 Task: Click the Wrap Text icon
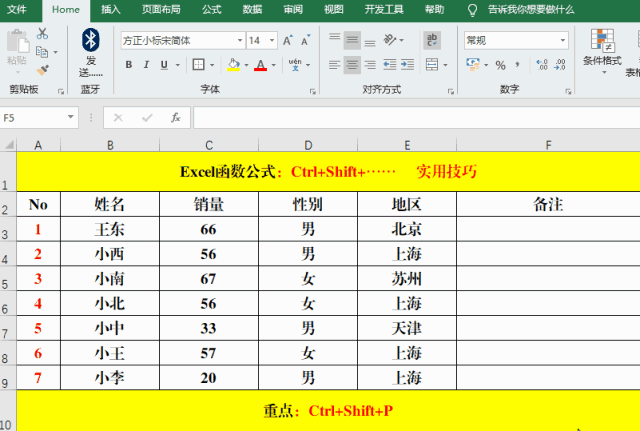point(432,40)
